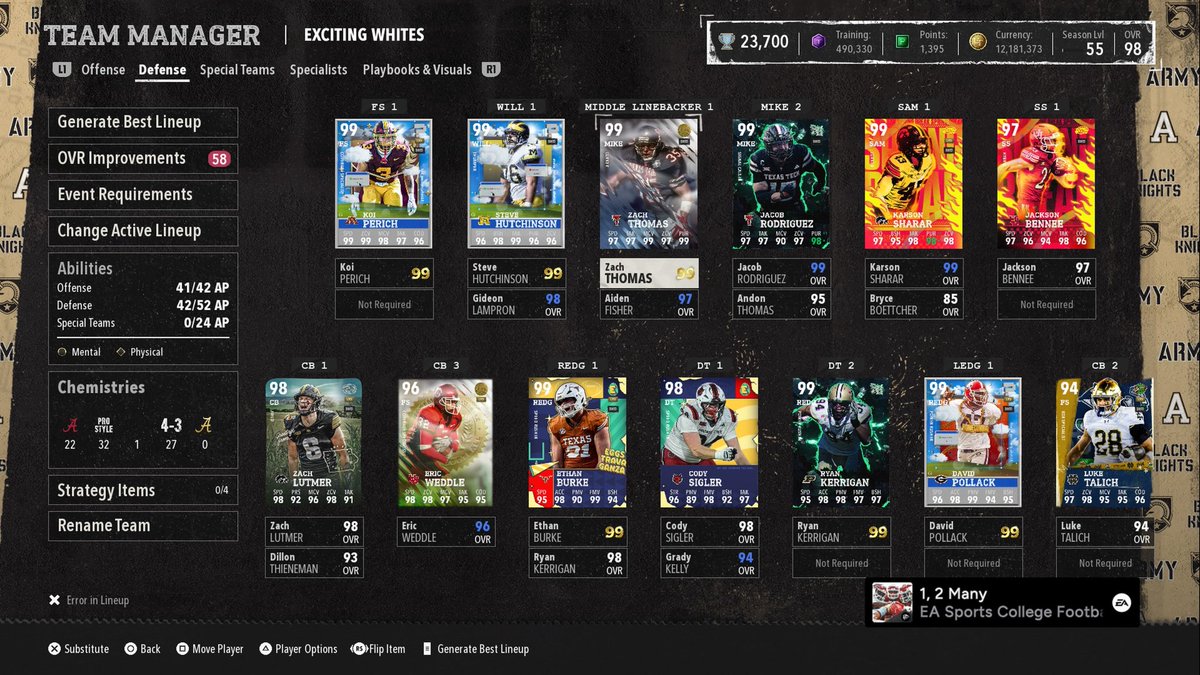1200x675 pixels.
Task: Open the Chemistries panel
Action: pos(143,420)
